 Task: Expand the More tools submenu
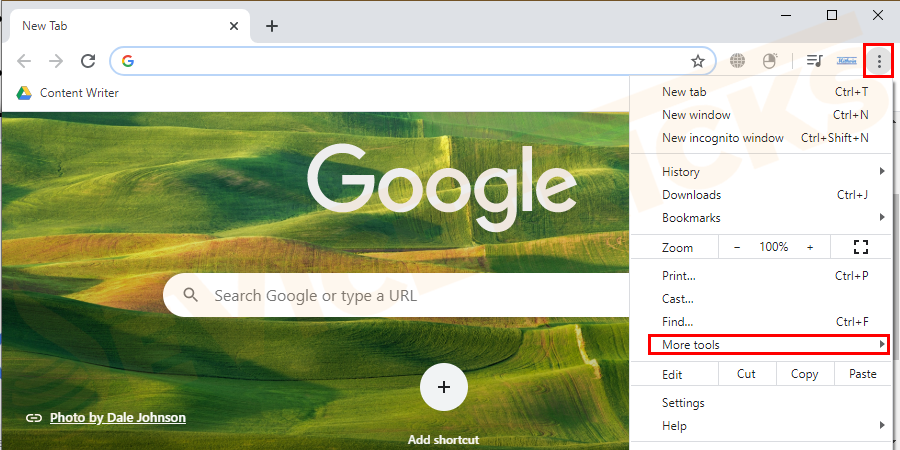(769, 344)
